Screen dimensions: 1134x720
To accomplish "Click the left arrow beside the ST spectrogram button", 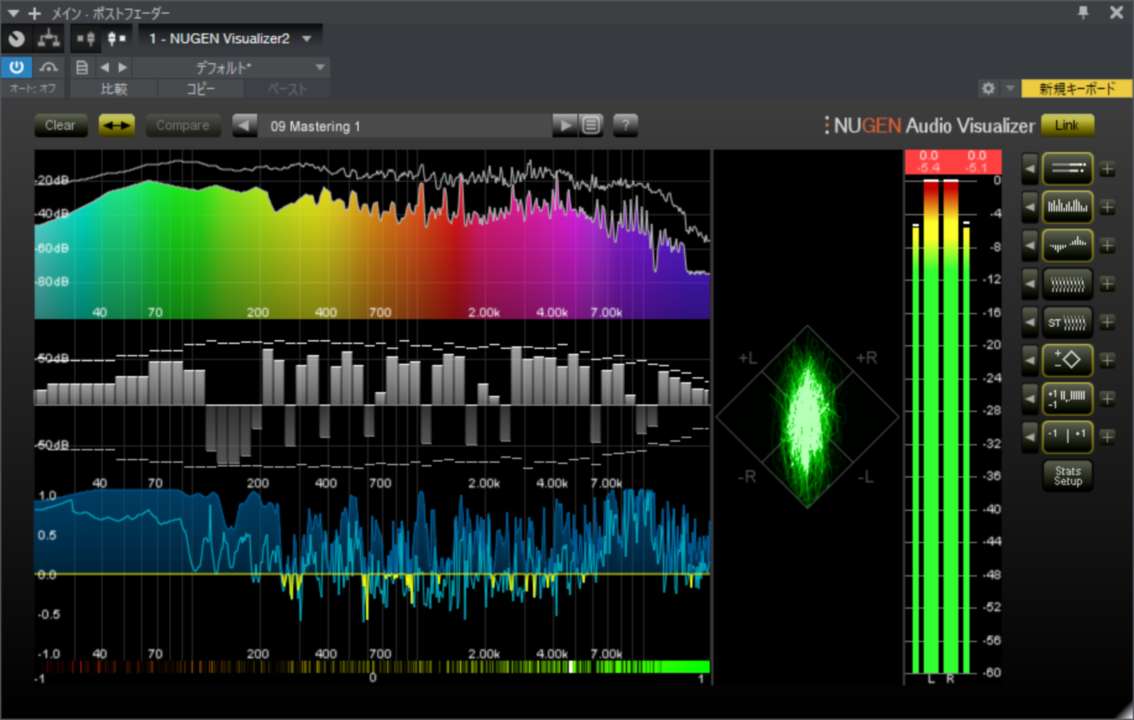I will click(x=1029, y=322).
